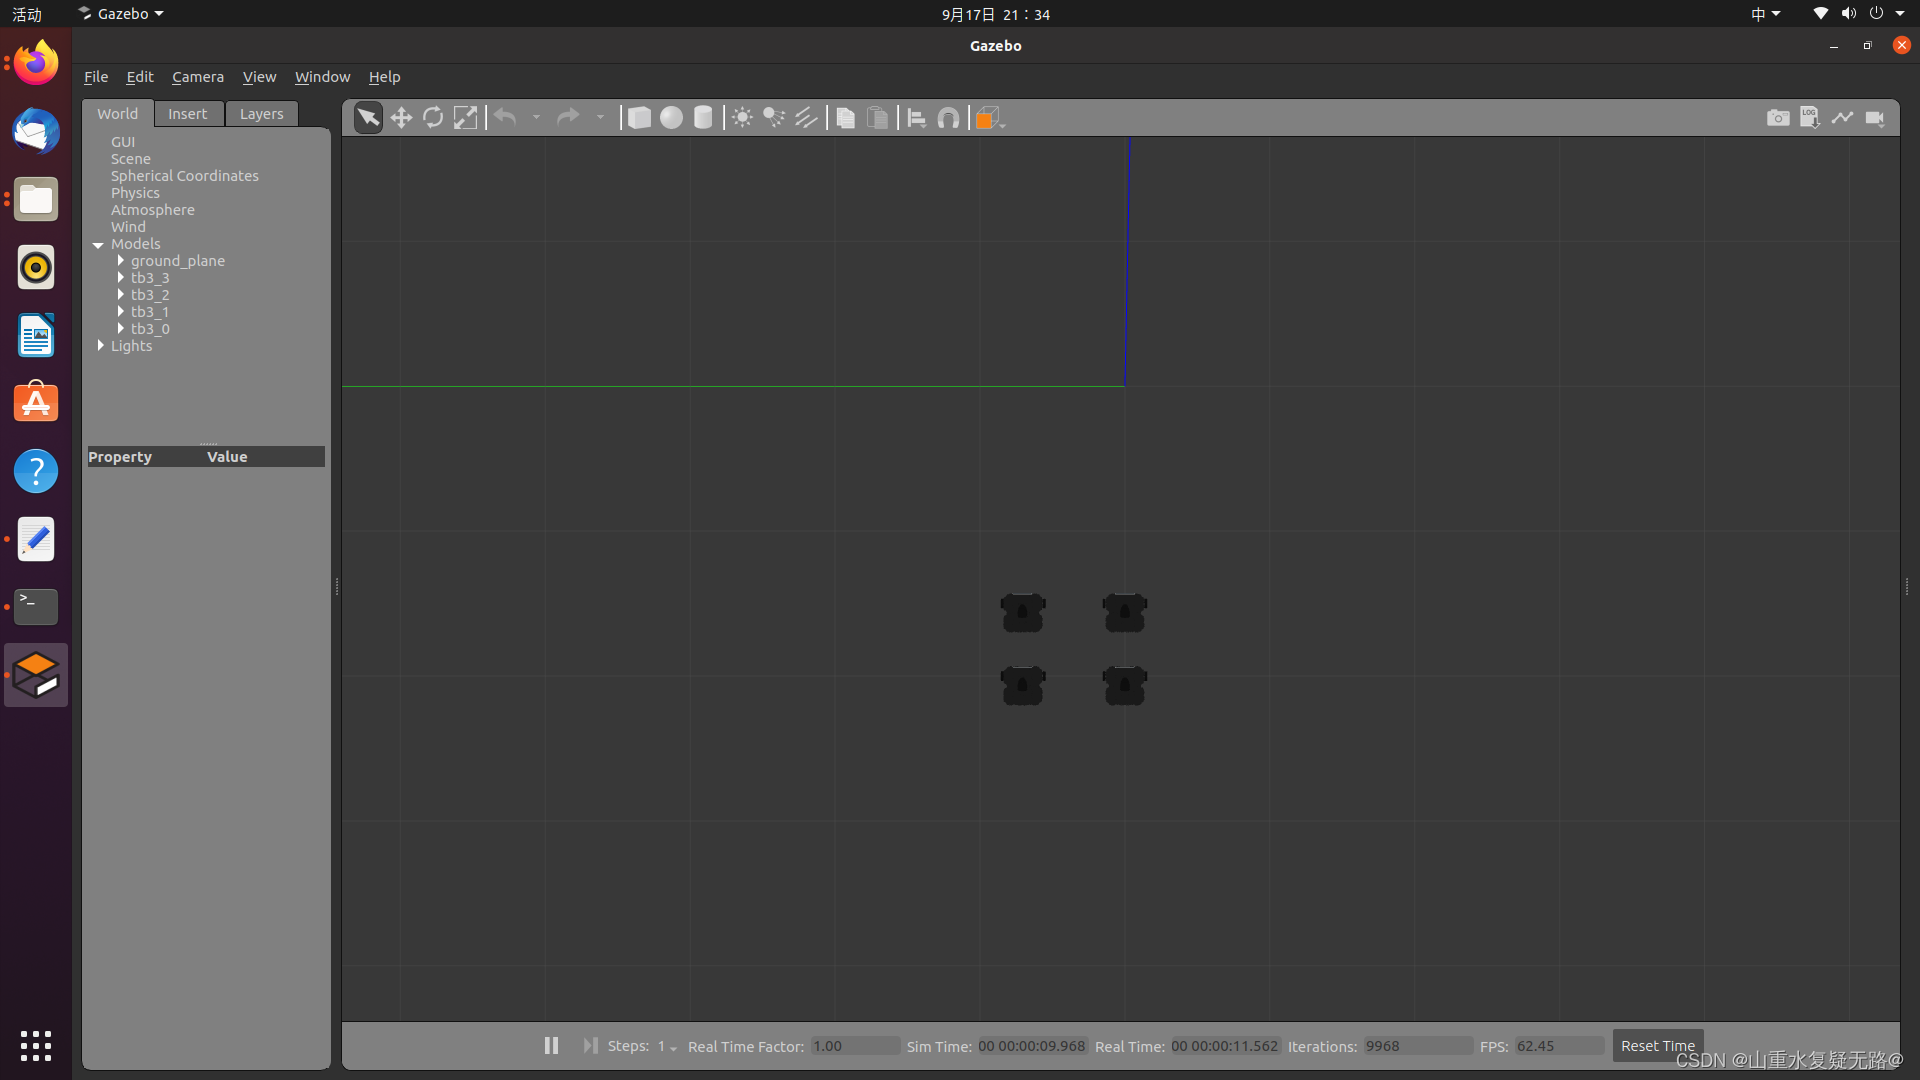The height and width of the screenshot is (1080, 1920).
Task: Pause the simulation playback
Action: pyautogui.click(x=550, y=1044)
